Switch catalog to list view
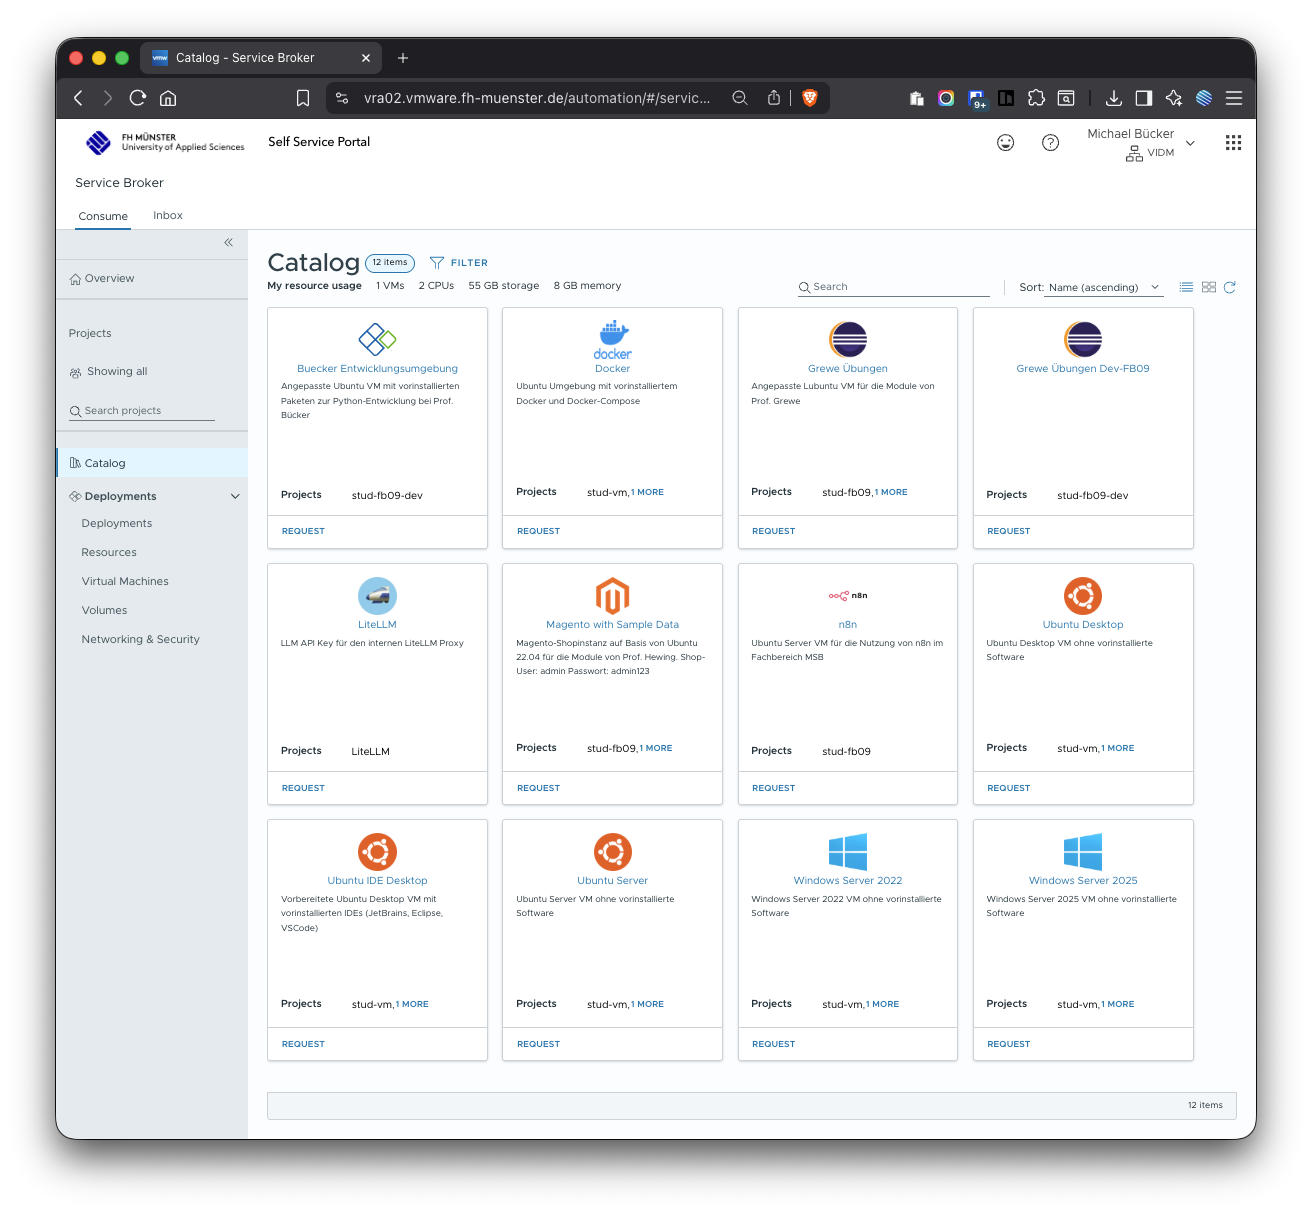 tap(1186, 287)
